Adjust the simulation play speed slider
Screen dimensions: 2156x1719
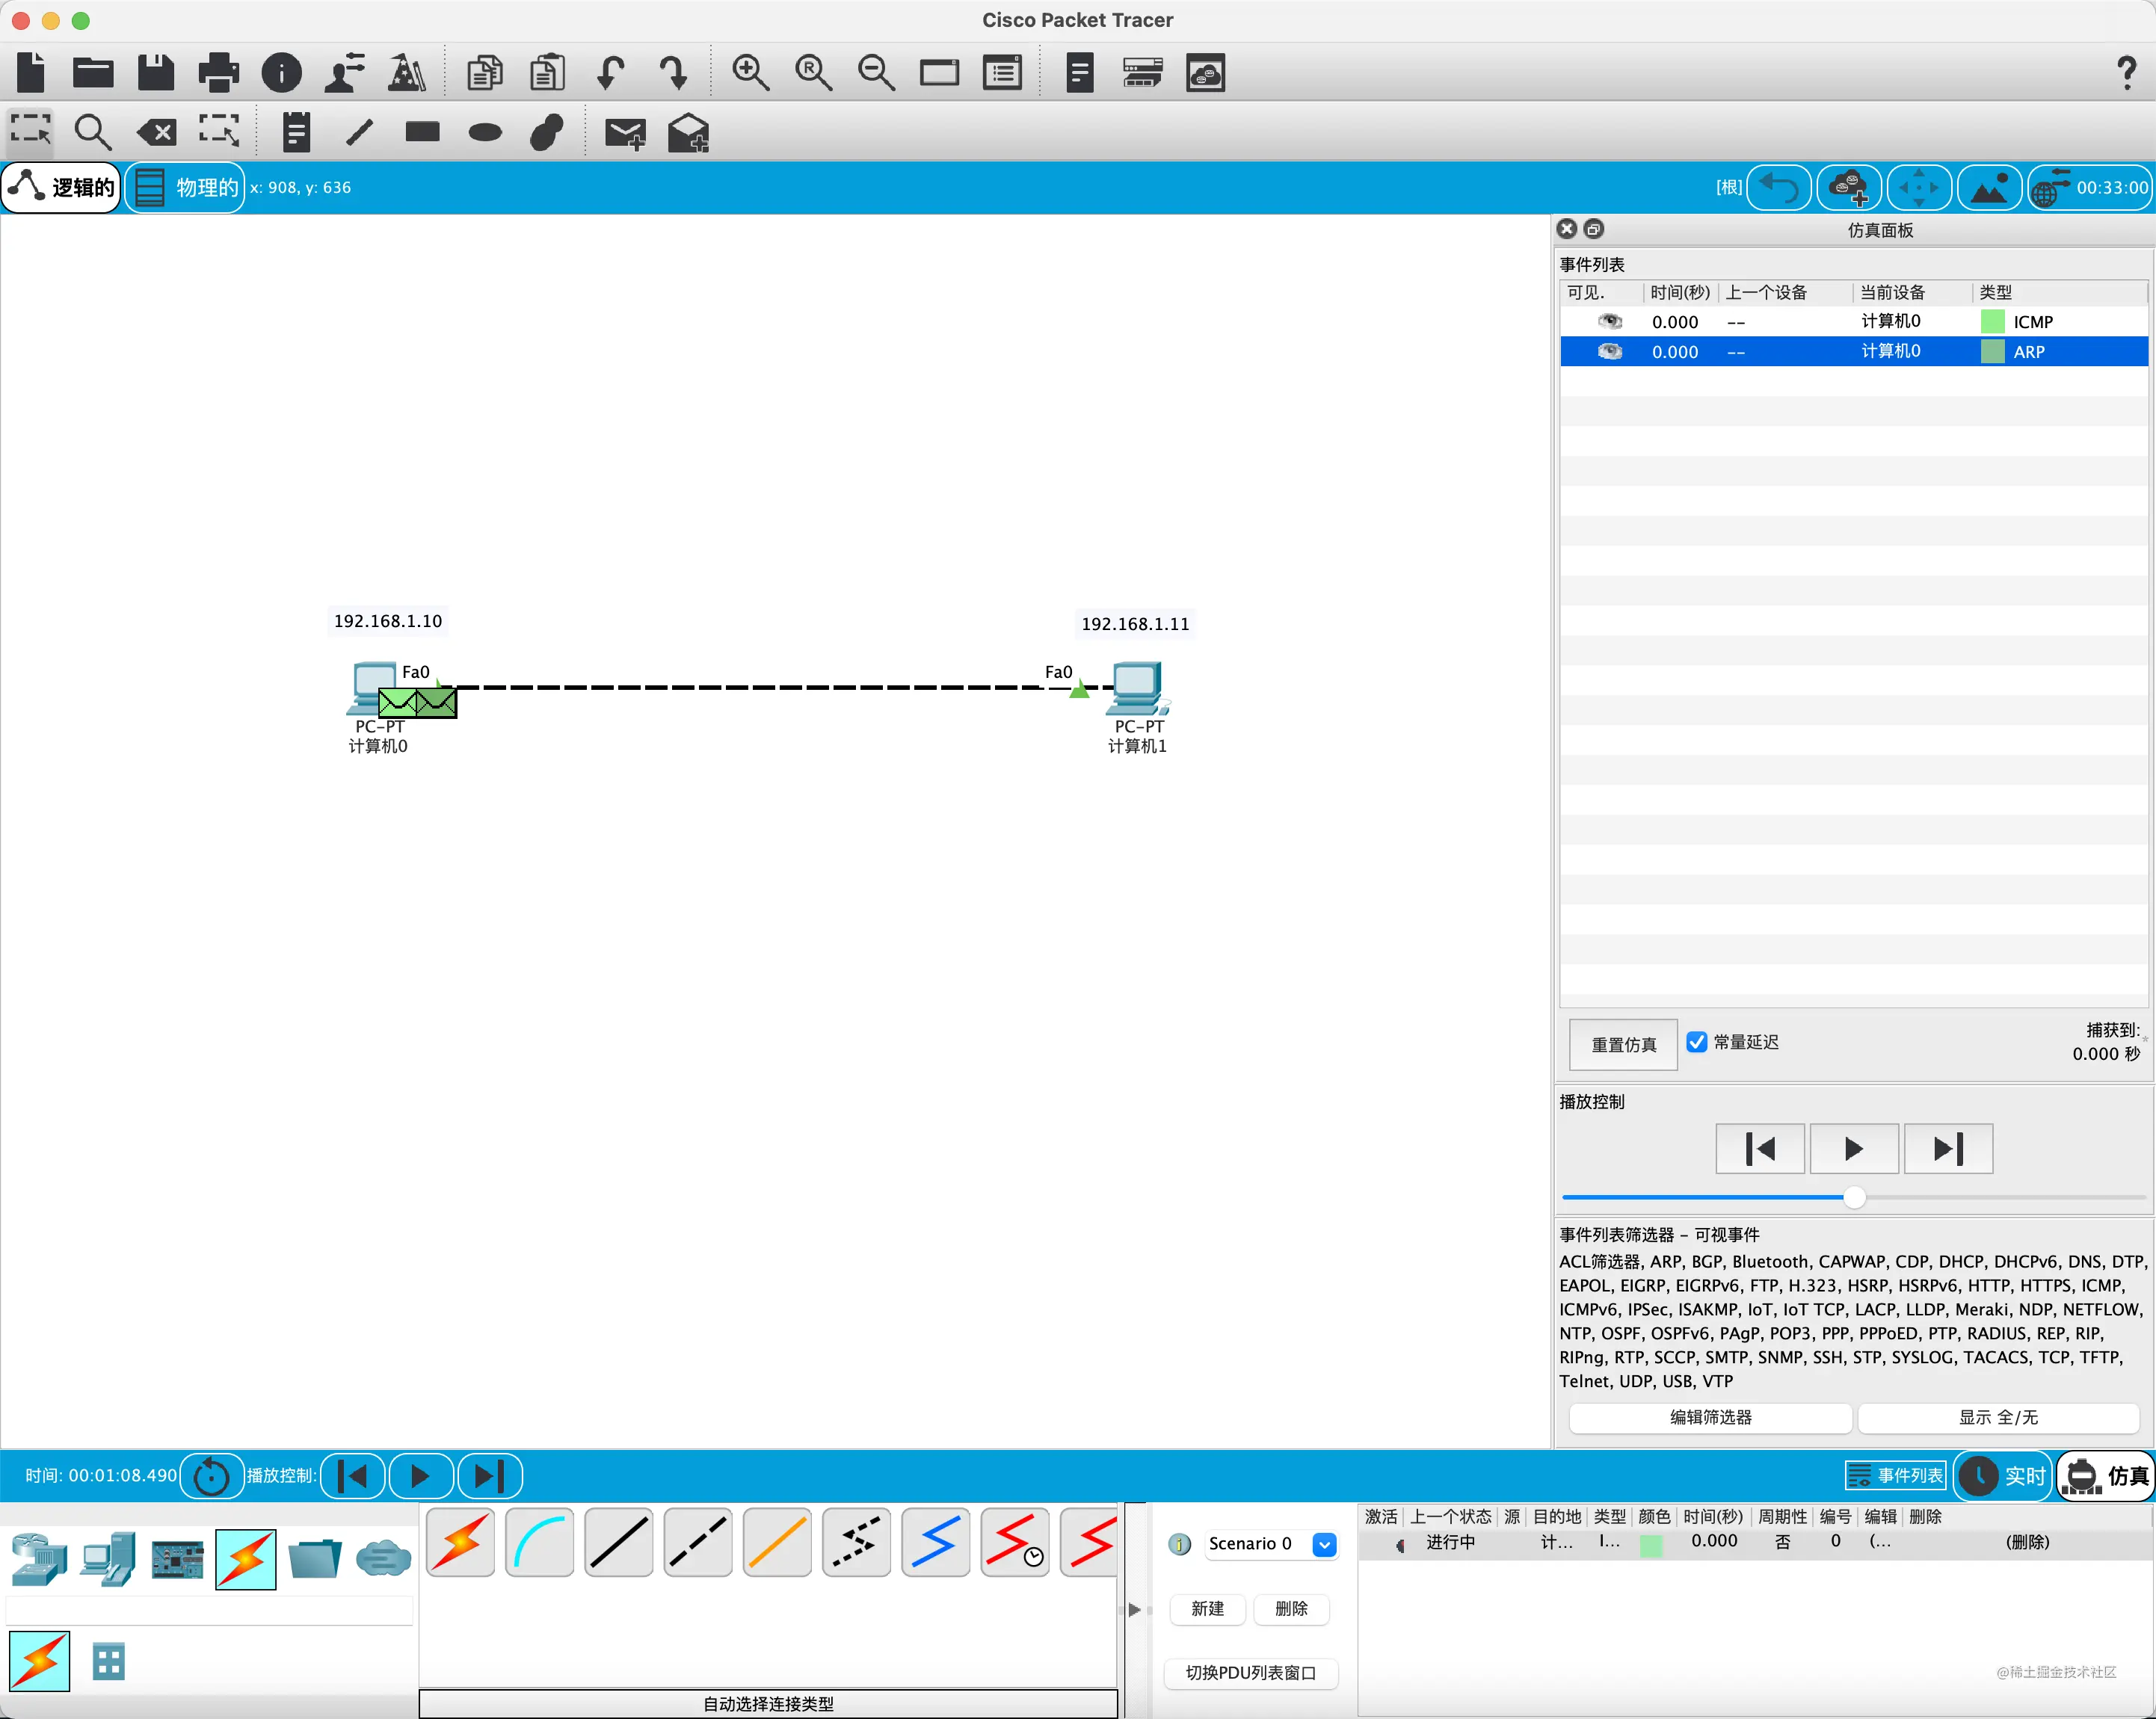pyautogui.click(x=1854, y=1197)
